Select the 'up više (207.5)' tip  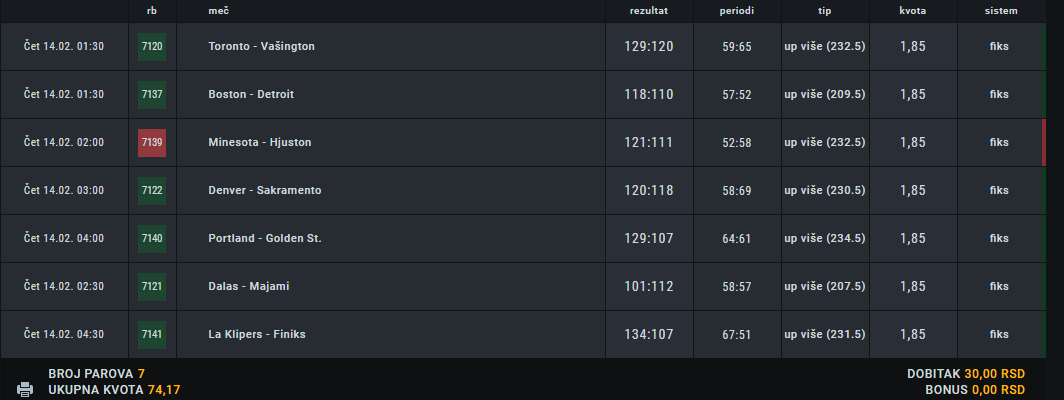pos(825,287)
